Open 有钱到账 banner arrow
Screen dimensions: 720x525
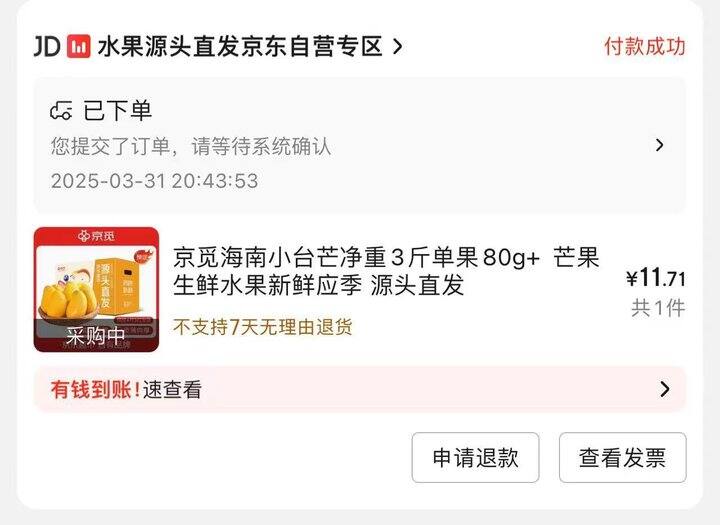pos(664,389)
